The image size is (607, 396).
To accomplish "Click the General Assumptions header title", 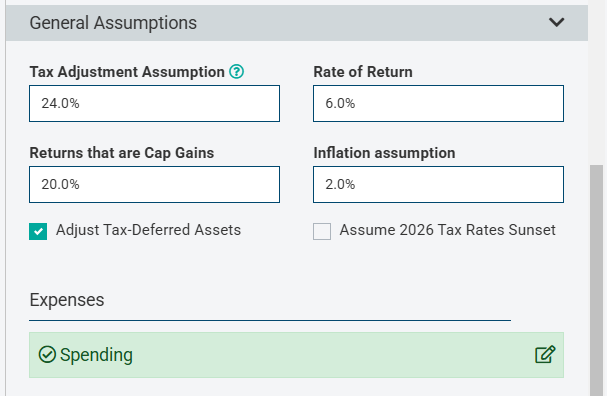I will [x=113, y=23].
